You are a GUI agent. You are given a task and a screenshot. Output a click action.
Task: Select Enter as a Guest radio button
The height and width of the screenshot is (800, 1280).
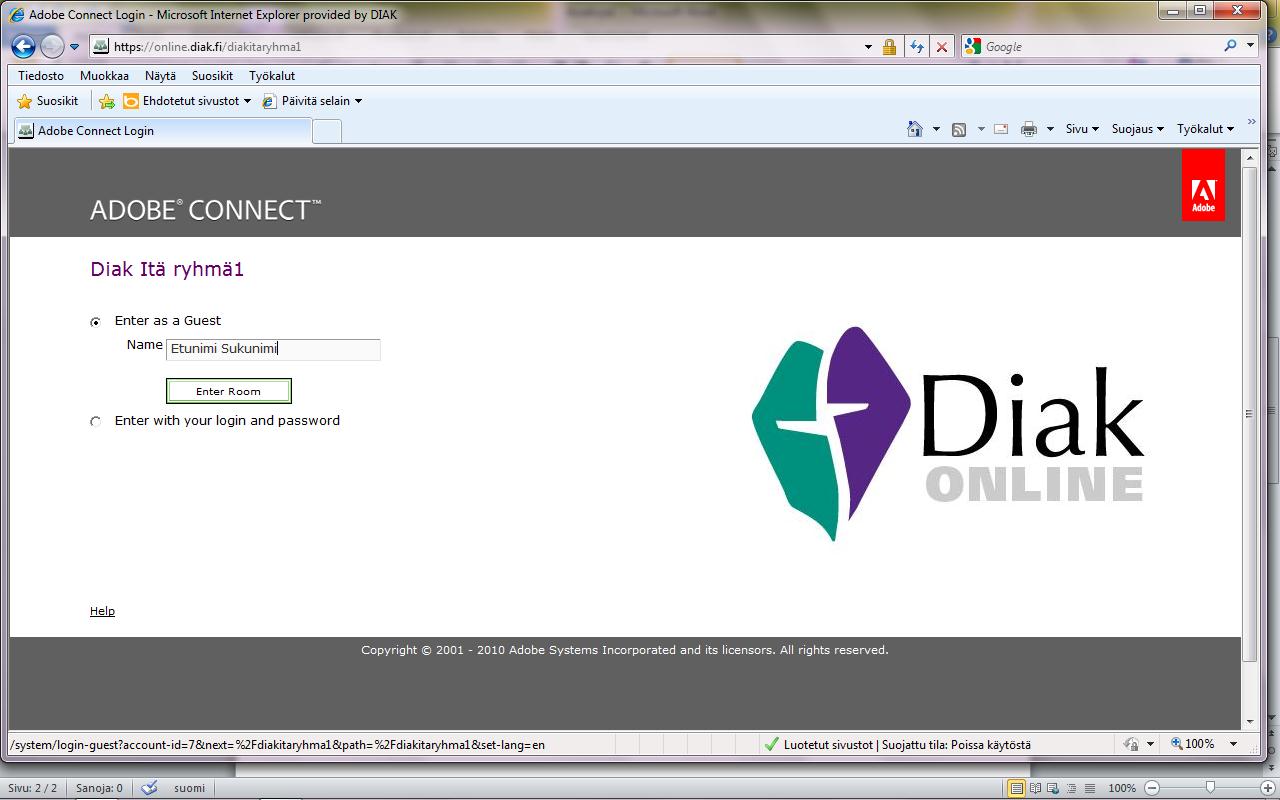tap(96, 322)
